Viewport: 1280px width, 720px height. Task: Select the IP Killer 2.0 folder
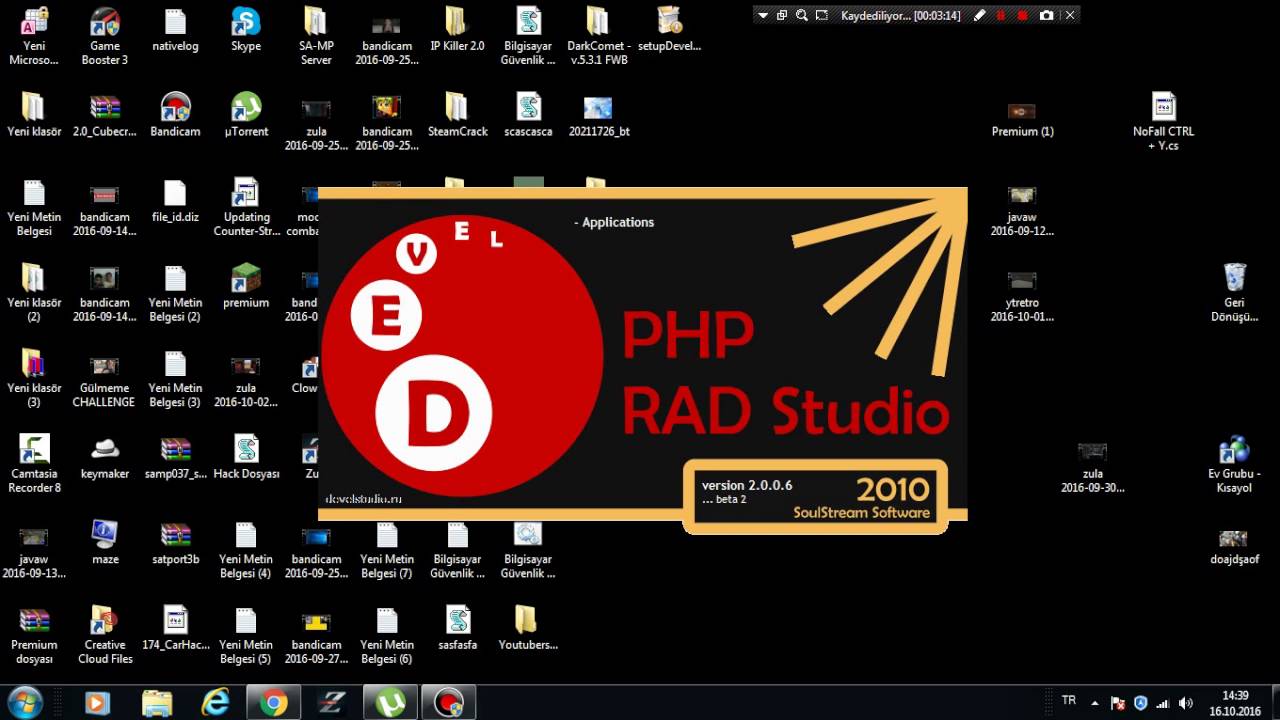pos(457,30)
